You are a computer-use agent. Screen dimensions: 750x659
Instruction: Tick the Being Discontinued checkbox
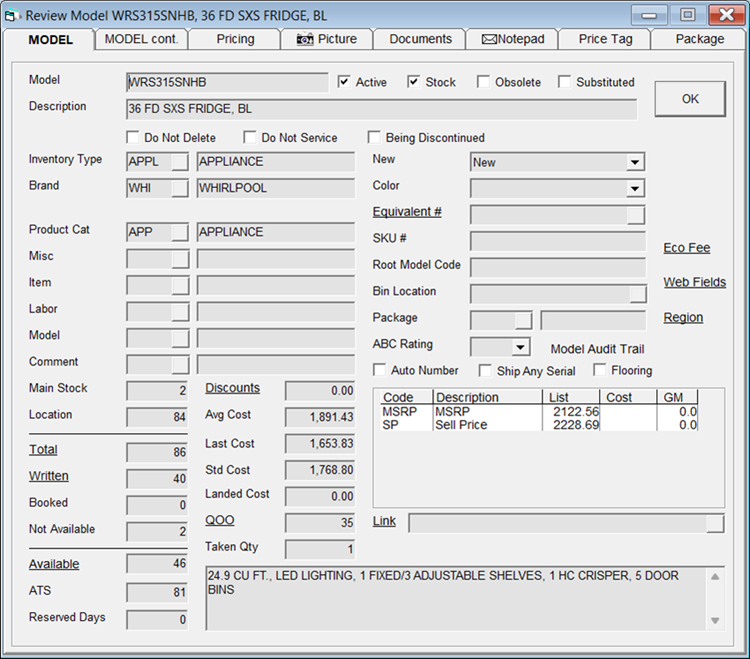(375, 138)
